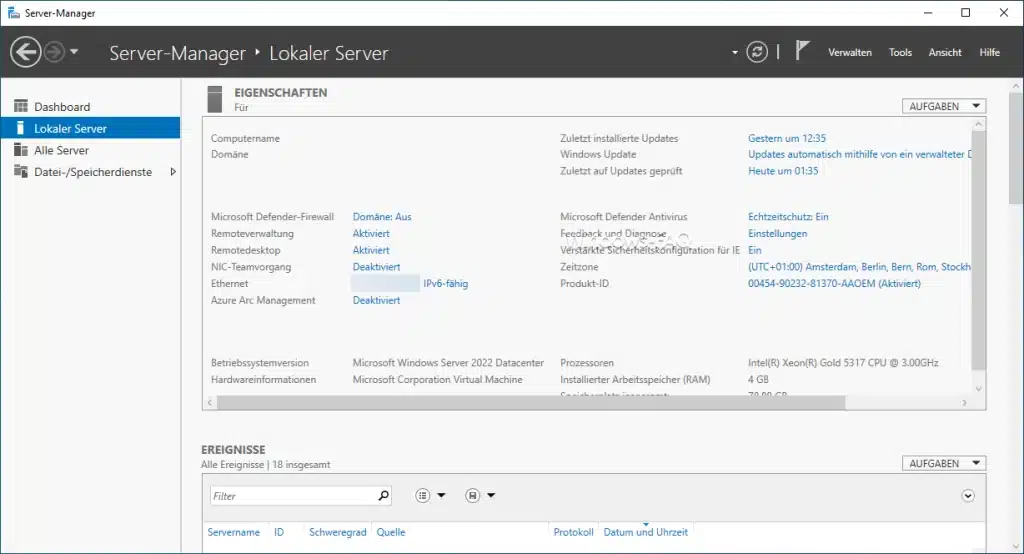This screenshot has height=554, width=1024.
Task: Click Ein for IE security configuration
Action: click(x=755, y=250)
